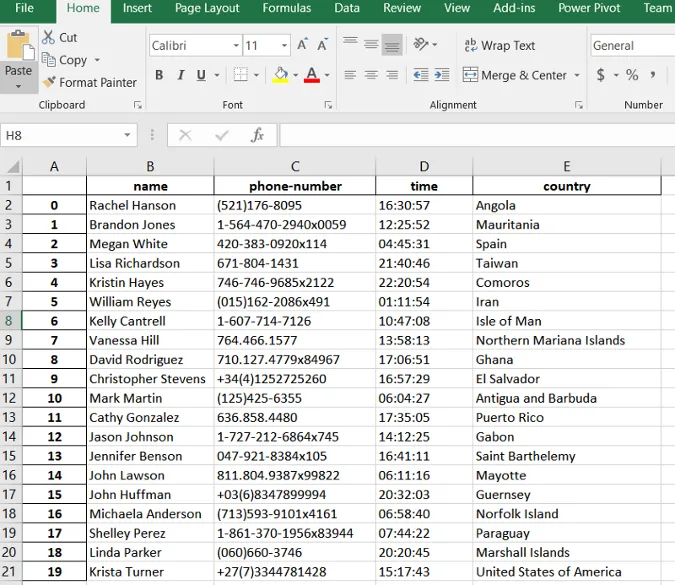This screenshot has height=585, width=675.
Task: Click the Increase Indent icon
Action: point(443,75)
